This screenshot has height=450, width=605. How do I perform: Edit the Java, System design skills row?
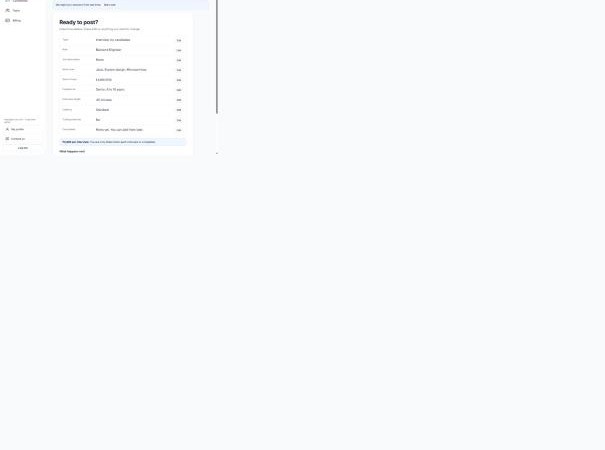179,70
